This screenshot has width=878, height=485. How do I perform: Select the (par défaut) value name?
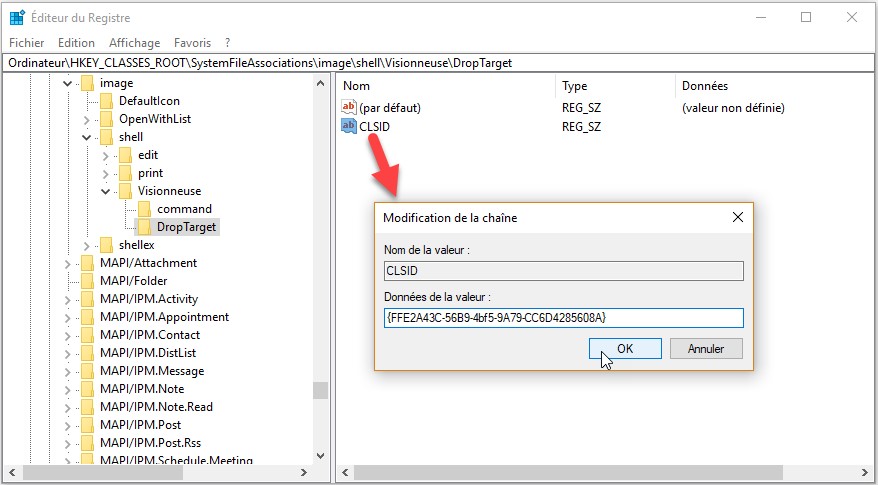(390, 107)
